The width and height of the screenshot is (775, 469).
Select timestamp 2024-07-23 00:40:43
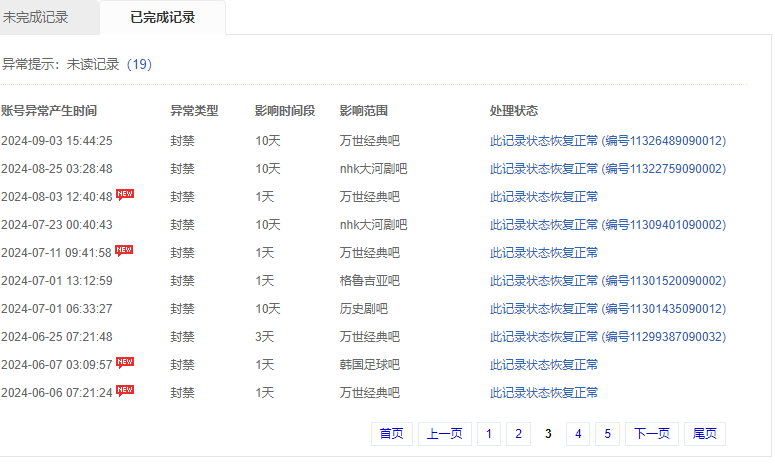coord(57,225)
